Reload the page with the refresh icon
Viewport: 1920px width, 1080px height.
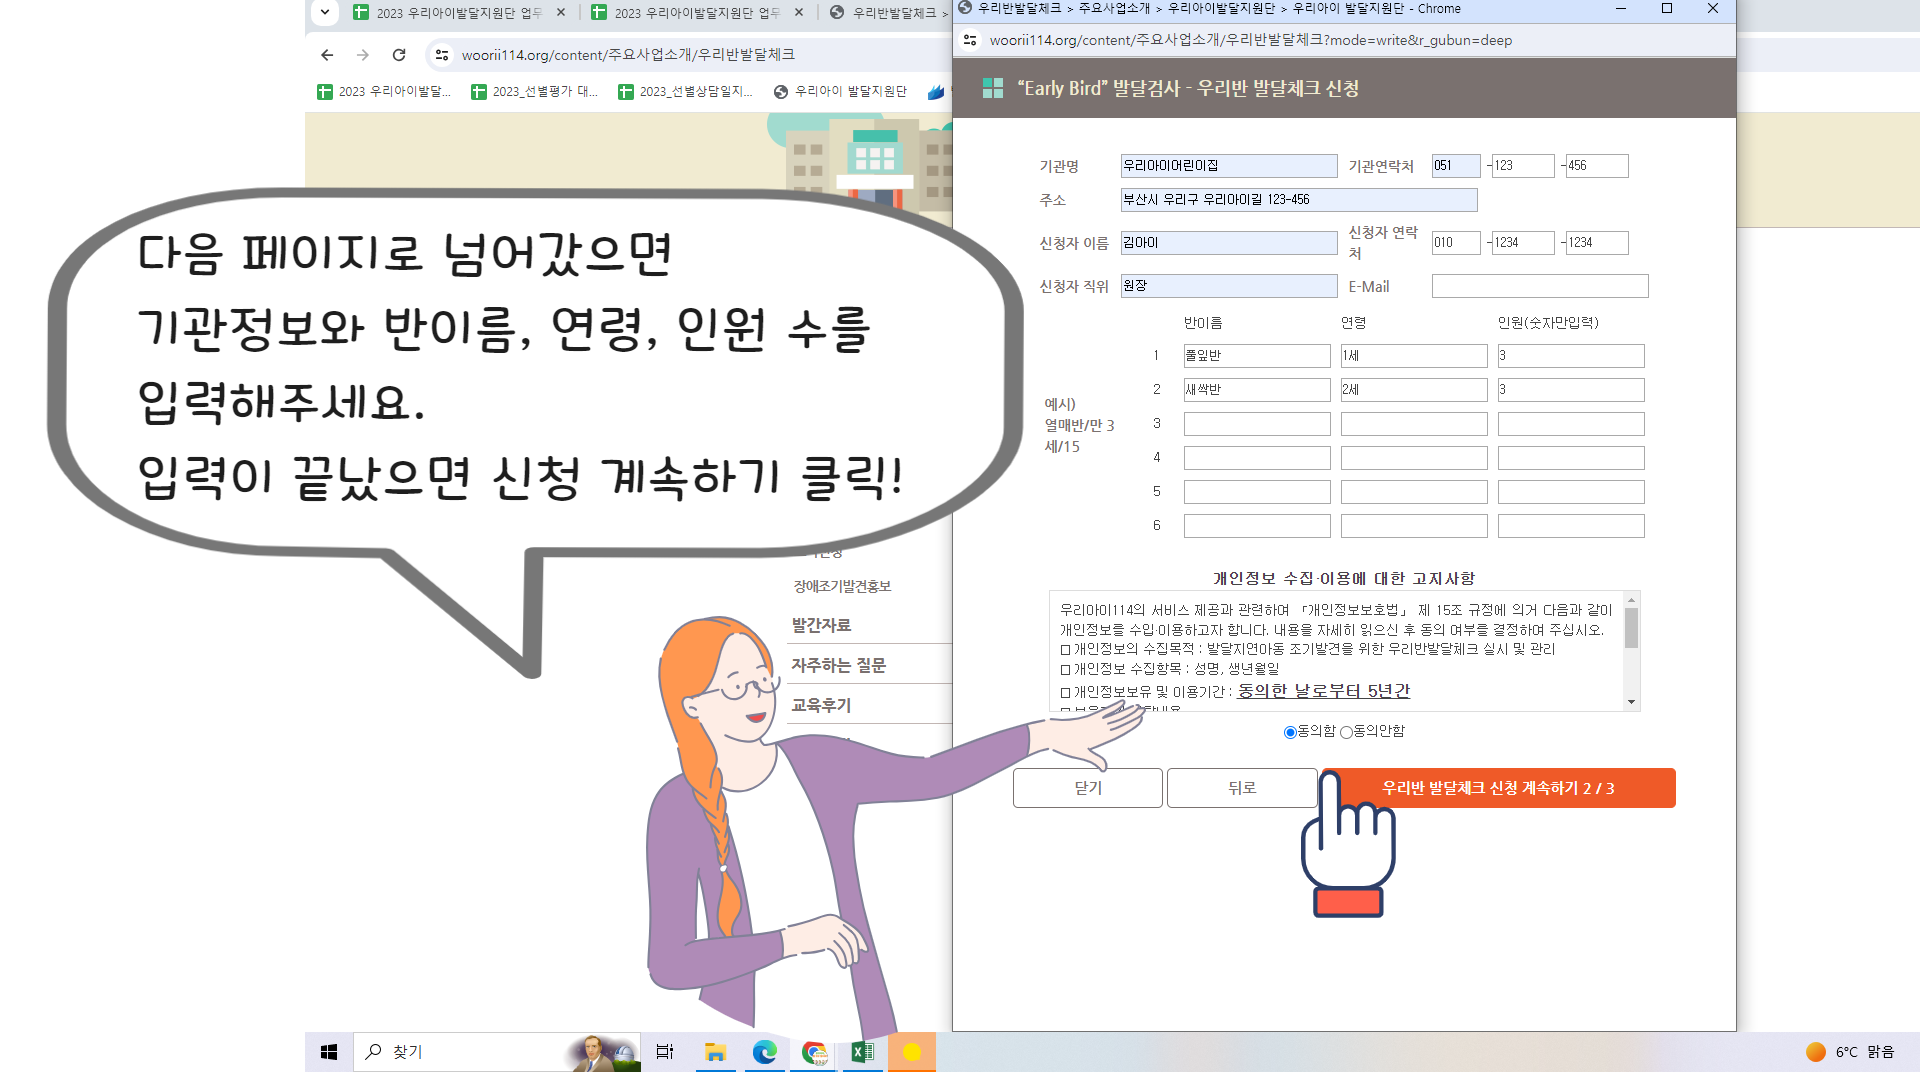399,55
